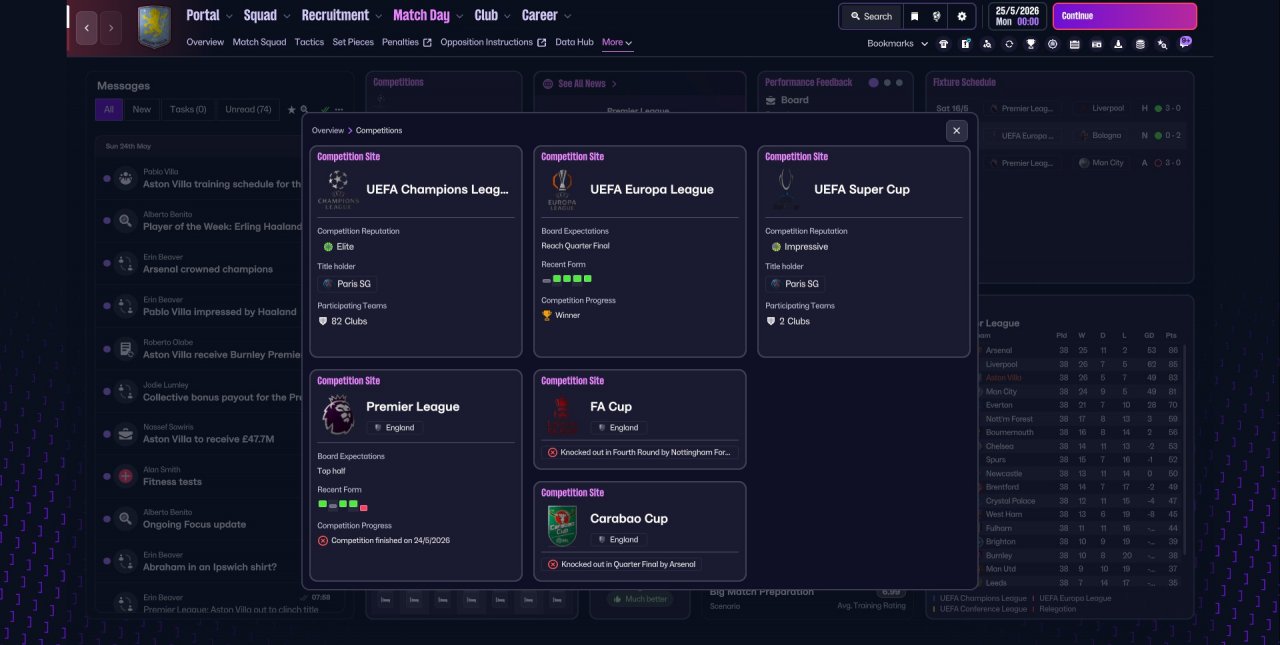This screenshot has height=645, width=1280.
Task: Click the exclamation note icon in bookmarks bar
Action: [x=965, y=44]
